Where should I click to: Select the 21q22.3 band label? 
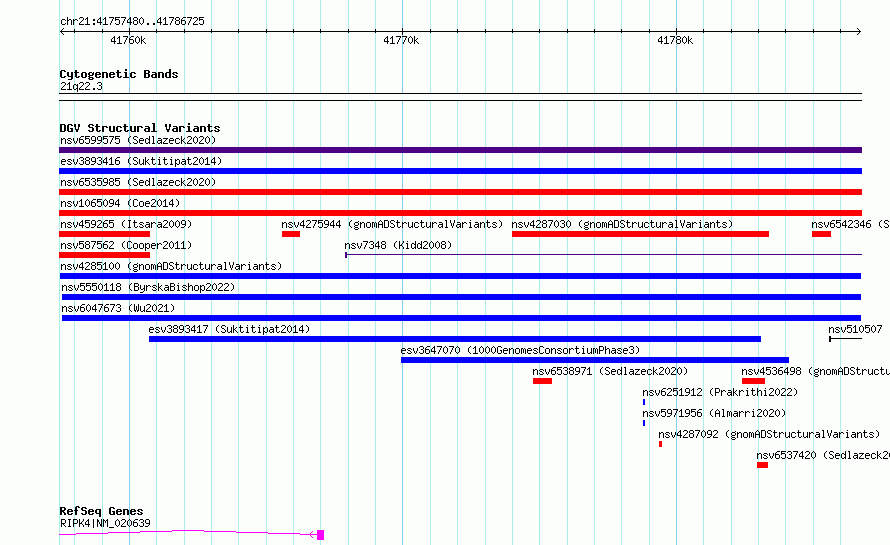pyautogui.click(x=81, y=86)
